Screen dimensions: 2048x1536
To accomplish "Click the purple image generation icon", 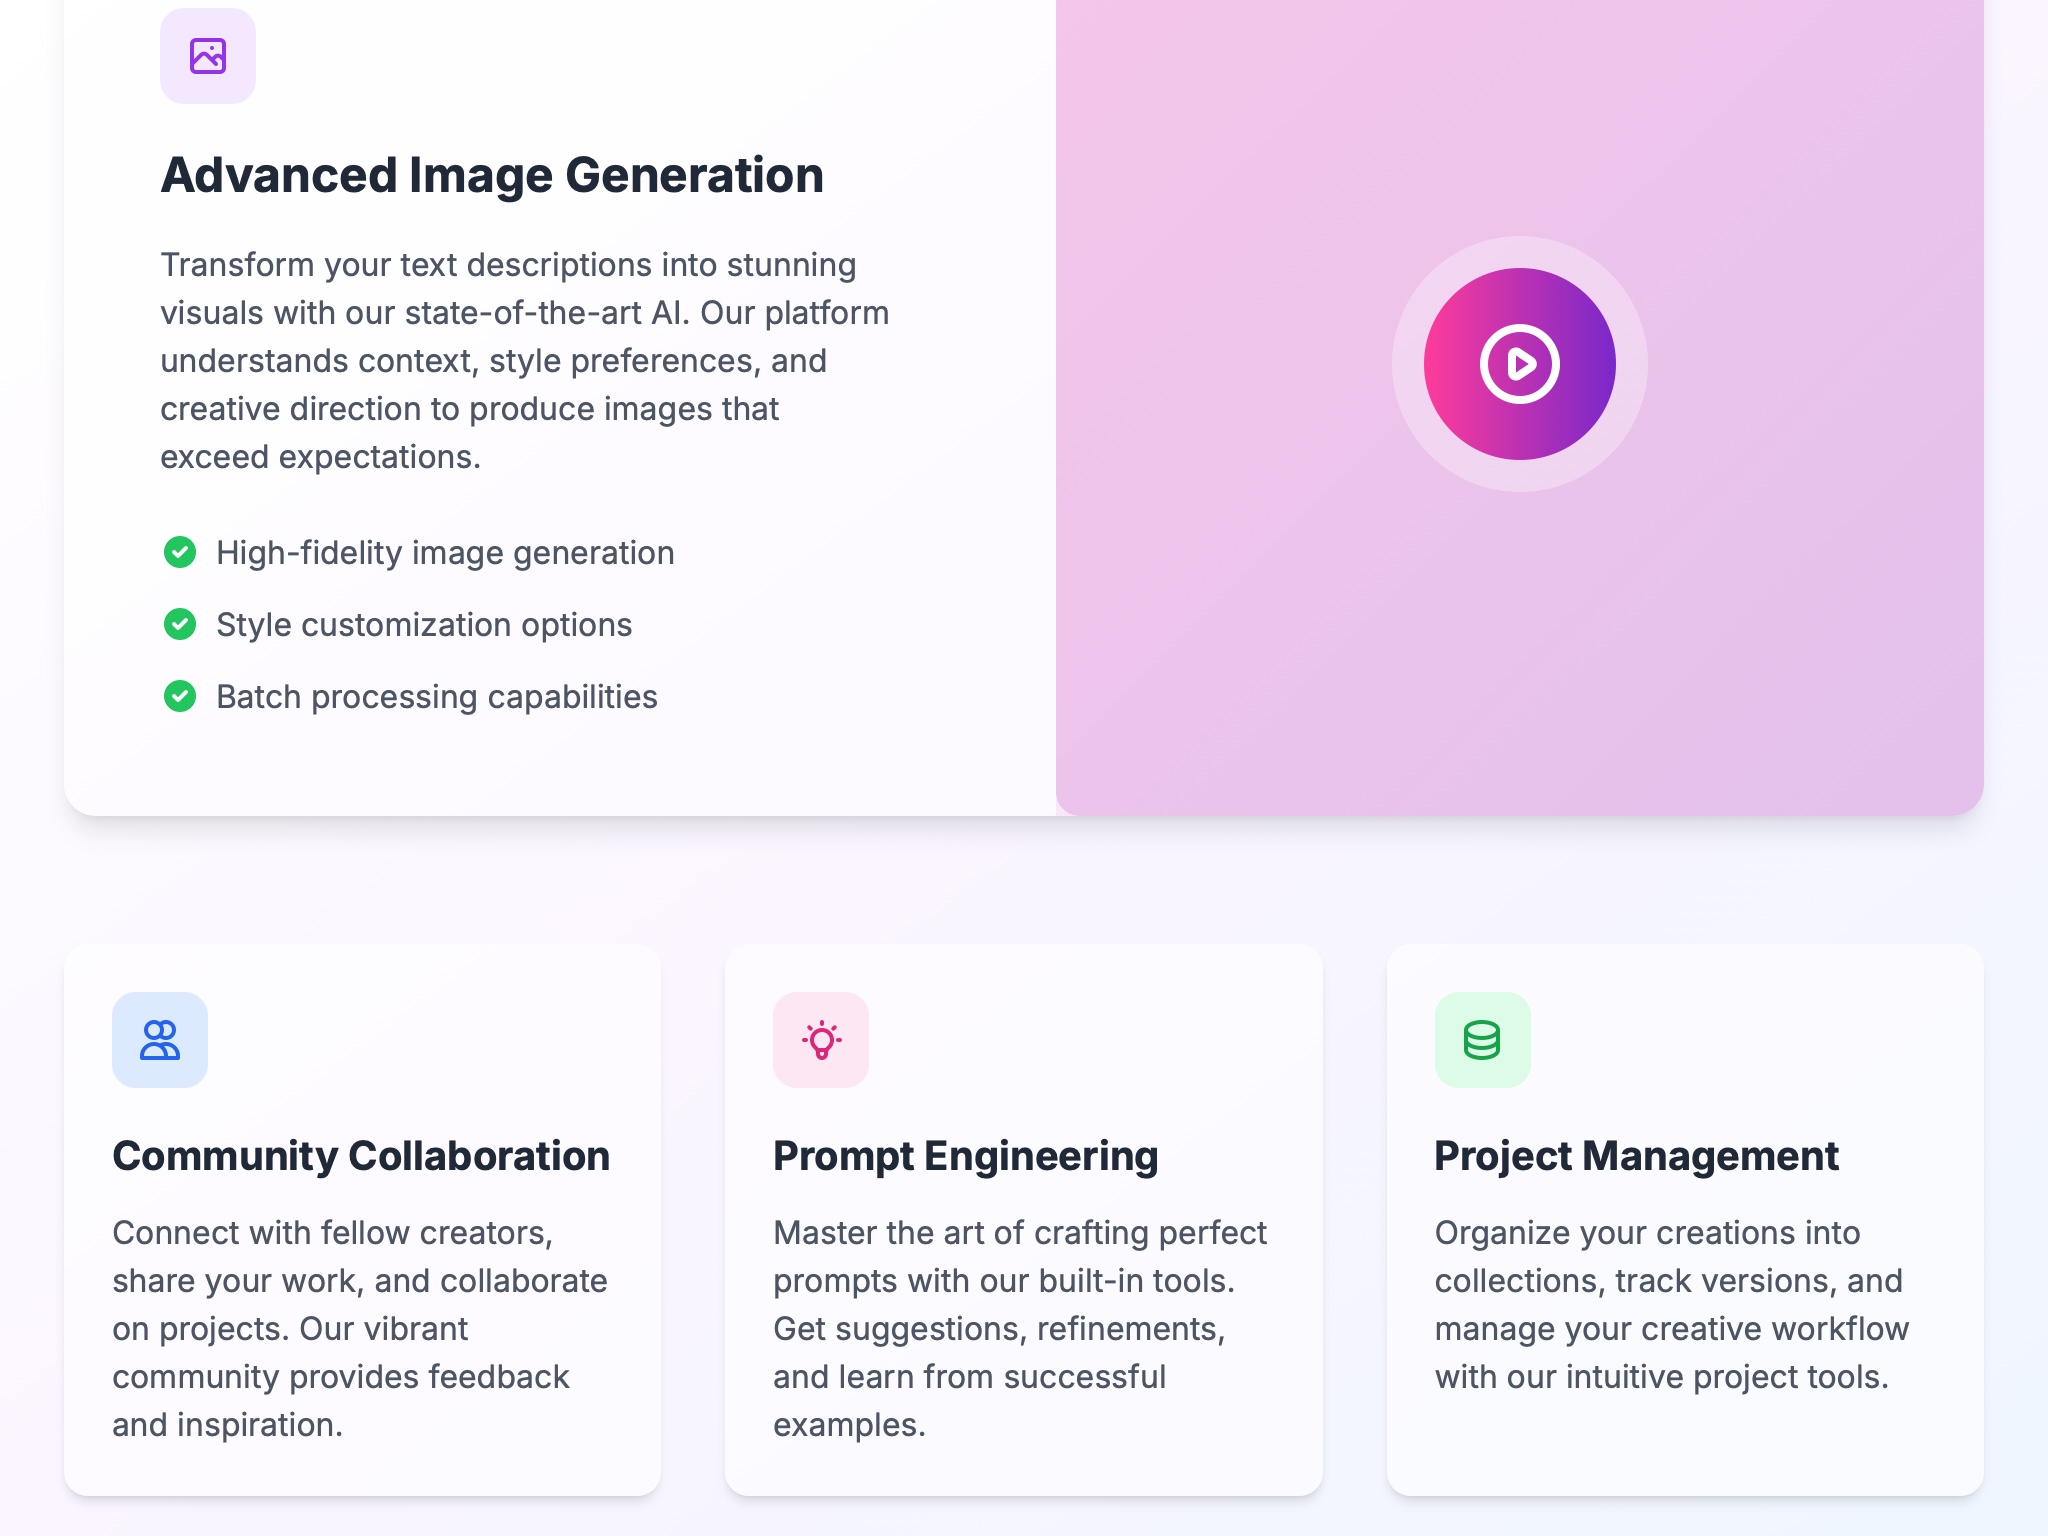I will 206,56.
